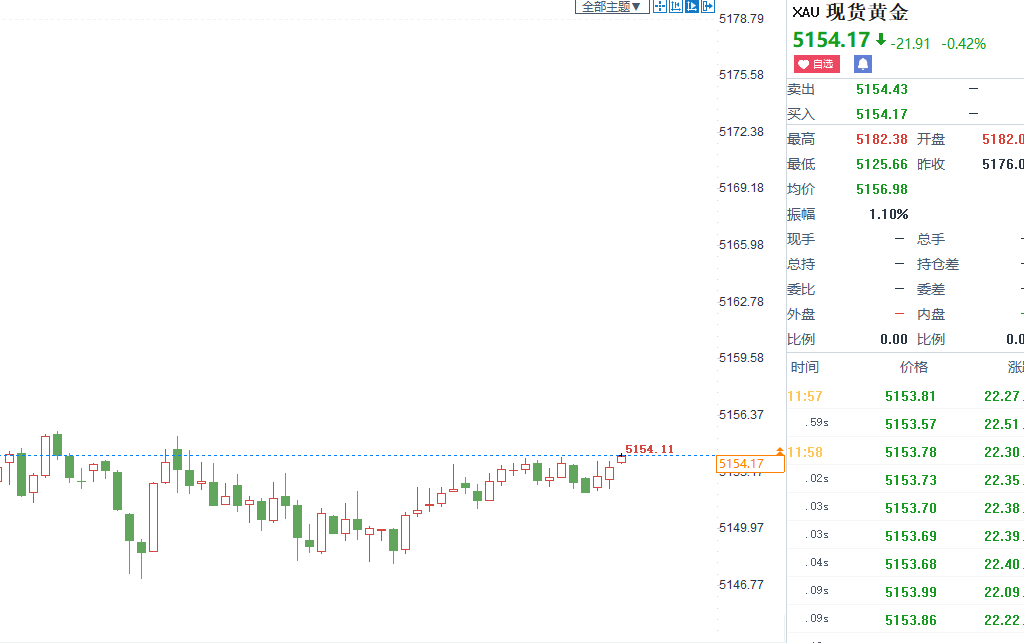Screen dimensions: 1024x643
Task: Click tick price 5153.86
Action: coord(910,620)
